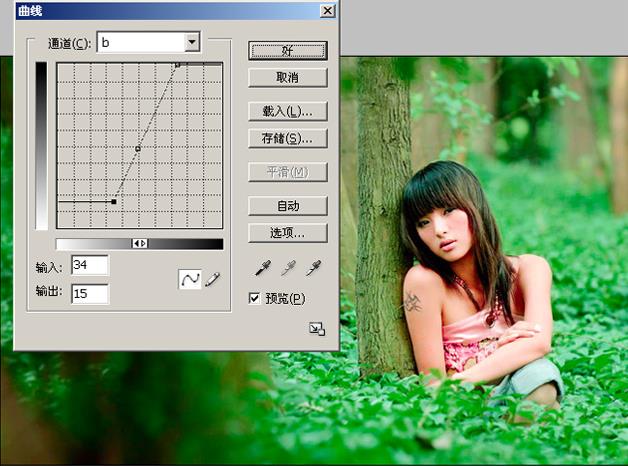Click the 取消 cancel button
This screenshot has width=628, height=466.
(288, 78)
